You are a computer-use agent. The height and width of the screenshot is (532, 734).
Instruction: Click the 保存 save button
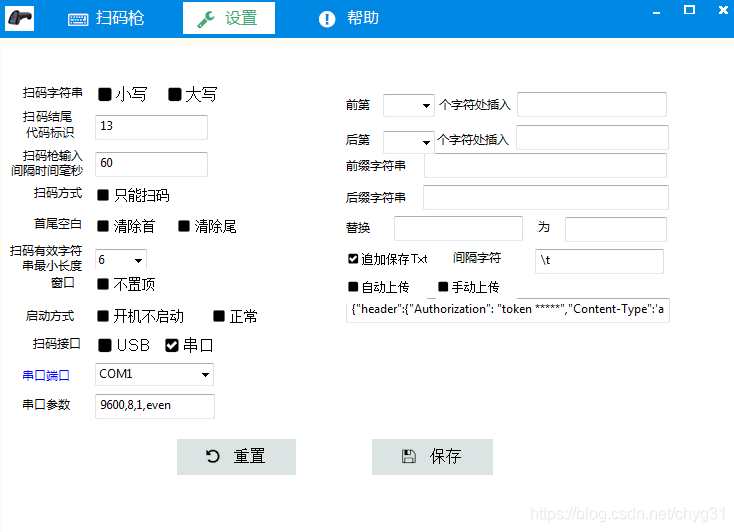[x=432, y=457]
